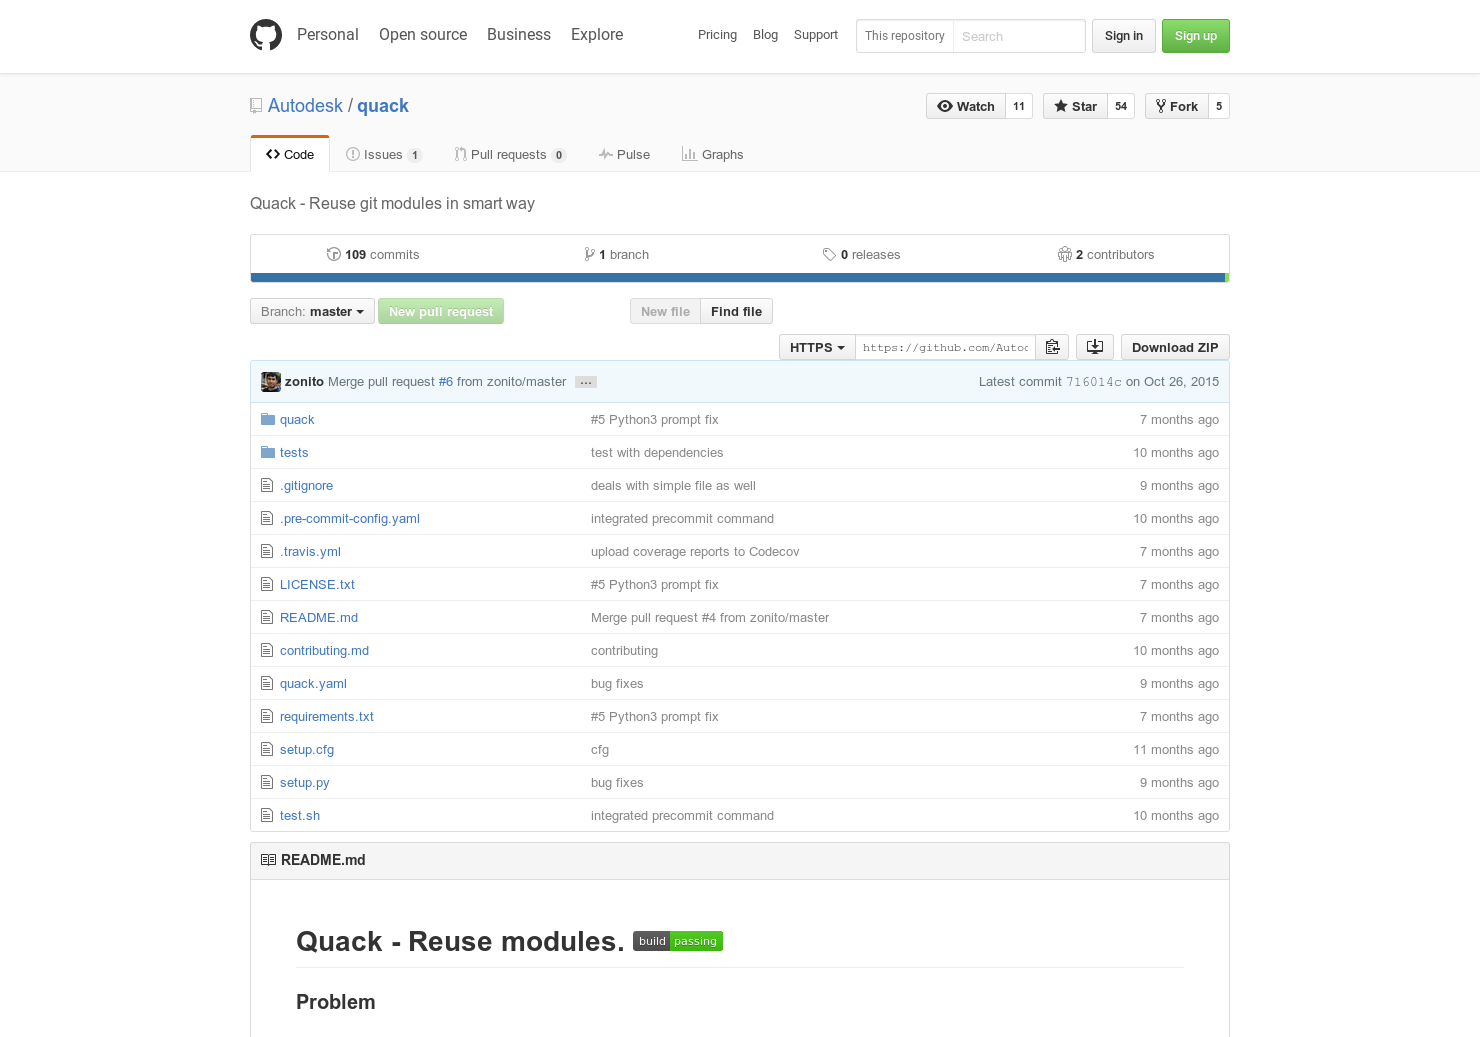This screenshot has width=1480, height=1037.
Task: Copy the repository URL to clipboard
Action: [x=1052, y=347]
